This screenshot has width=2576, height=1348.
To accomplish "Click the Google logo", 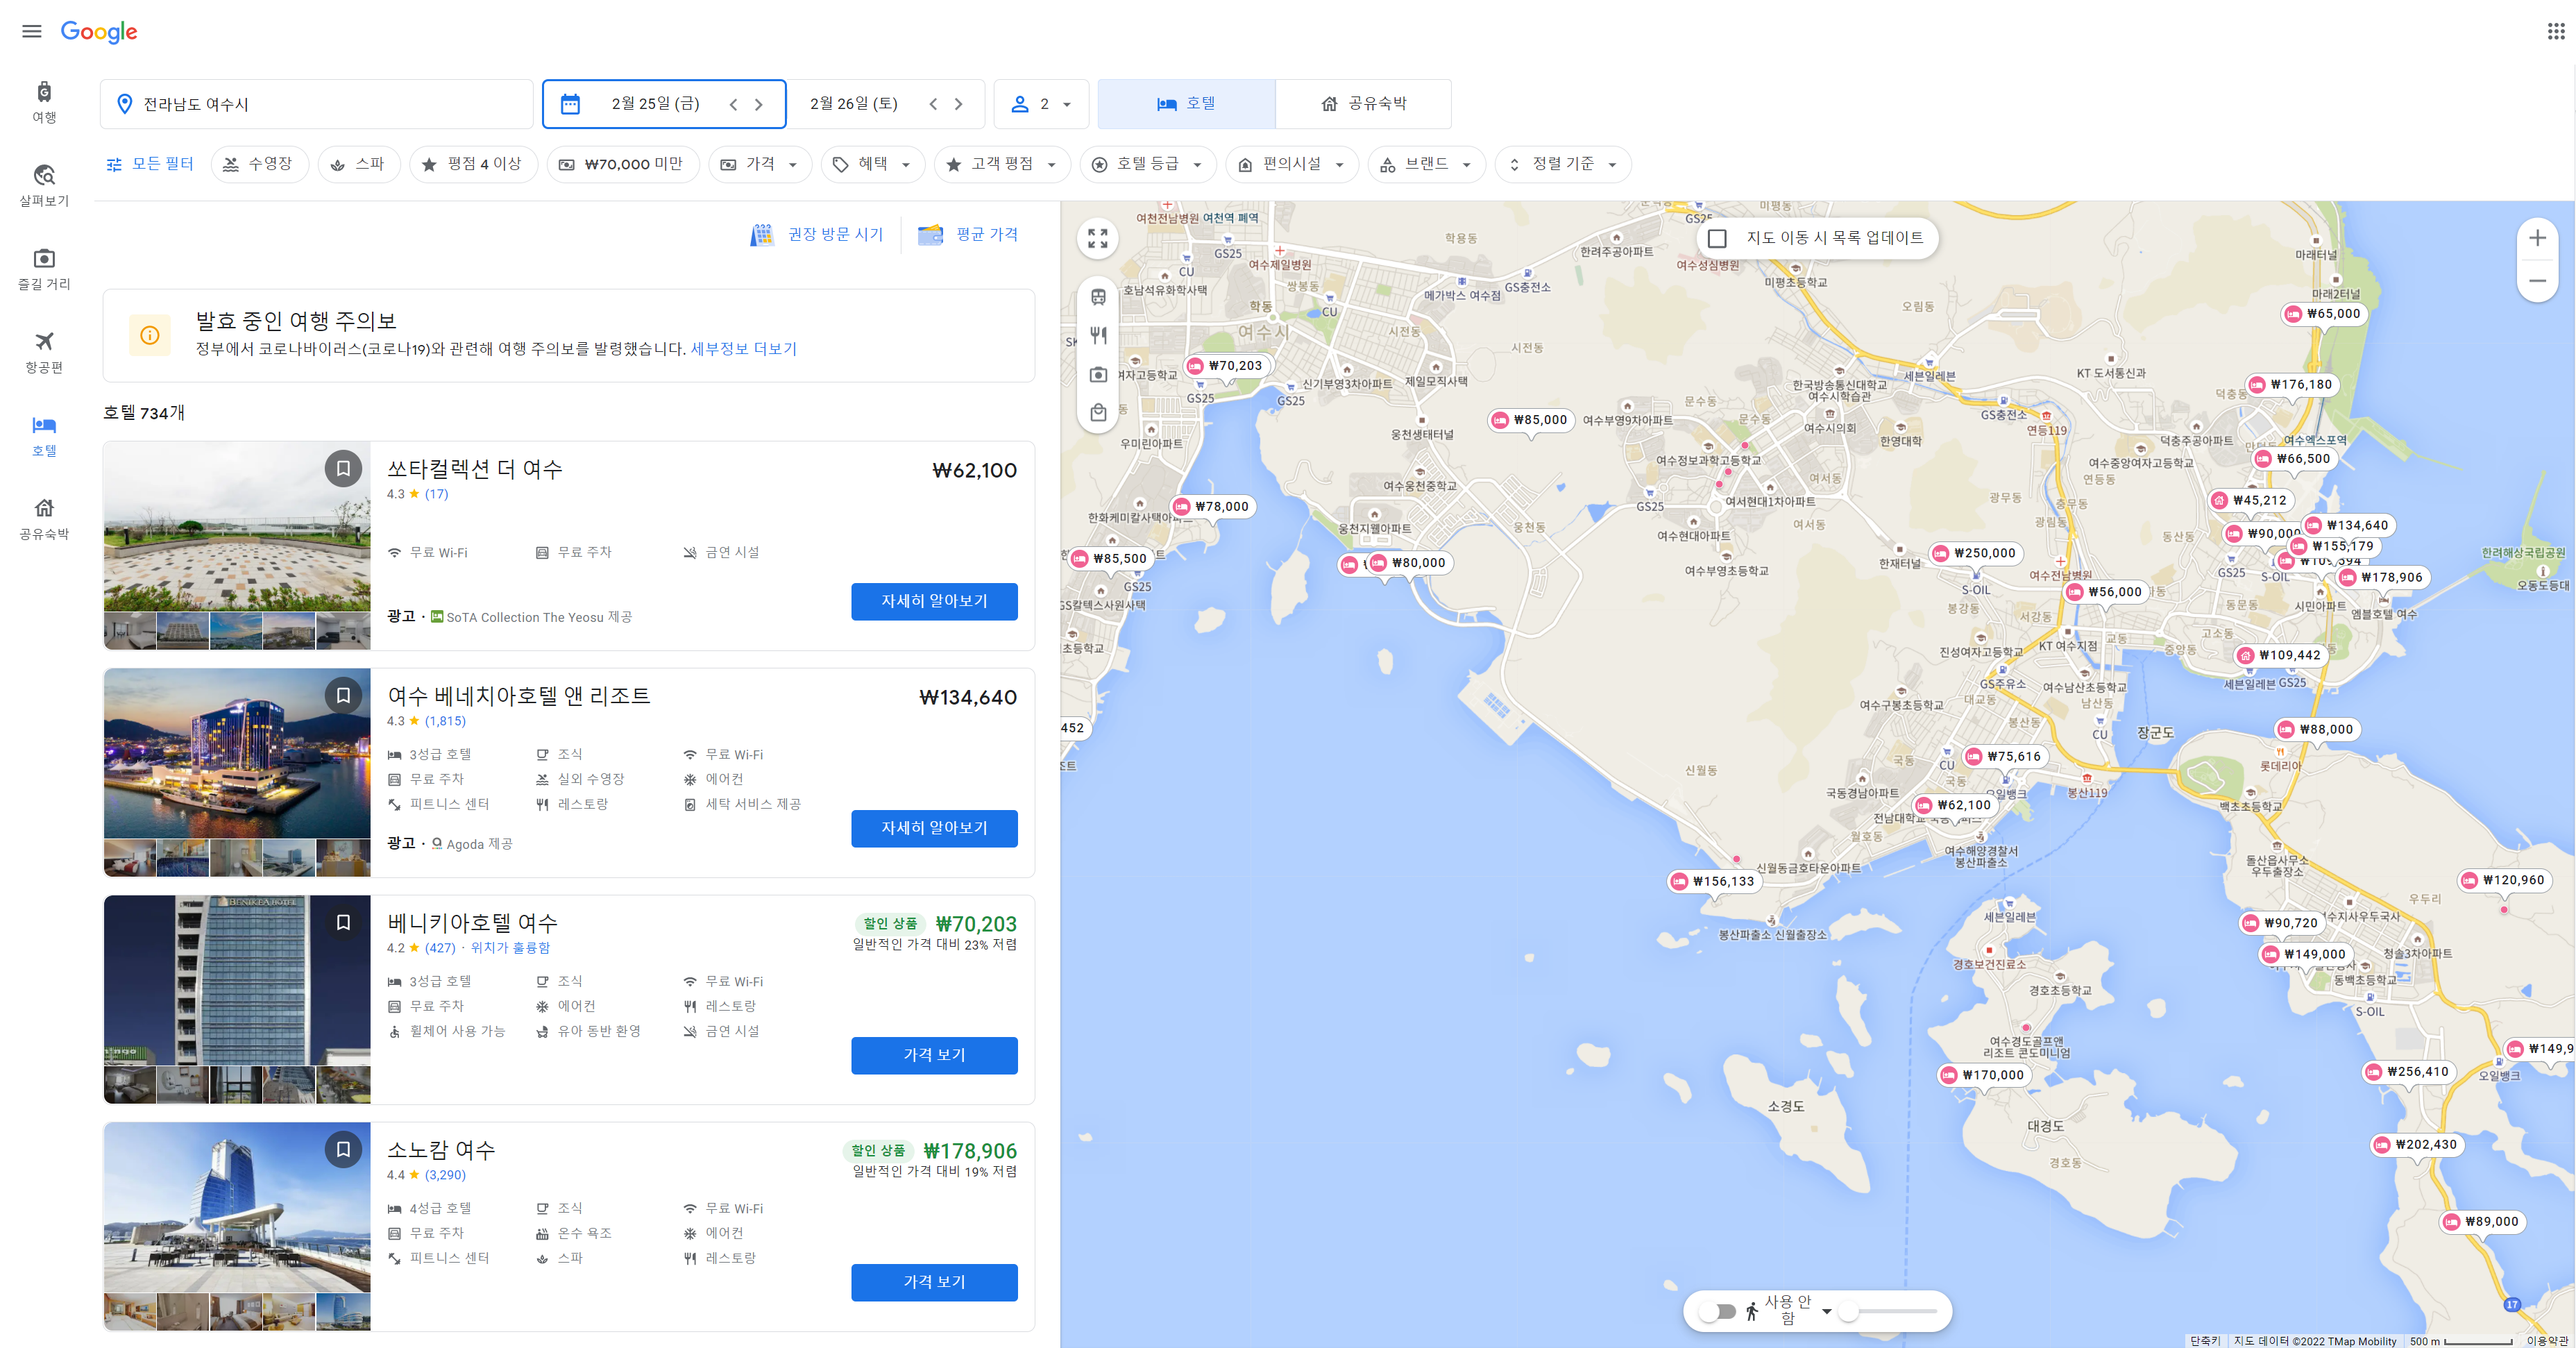I will (99, 32).
